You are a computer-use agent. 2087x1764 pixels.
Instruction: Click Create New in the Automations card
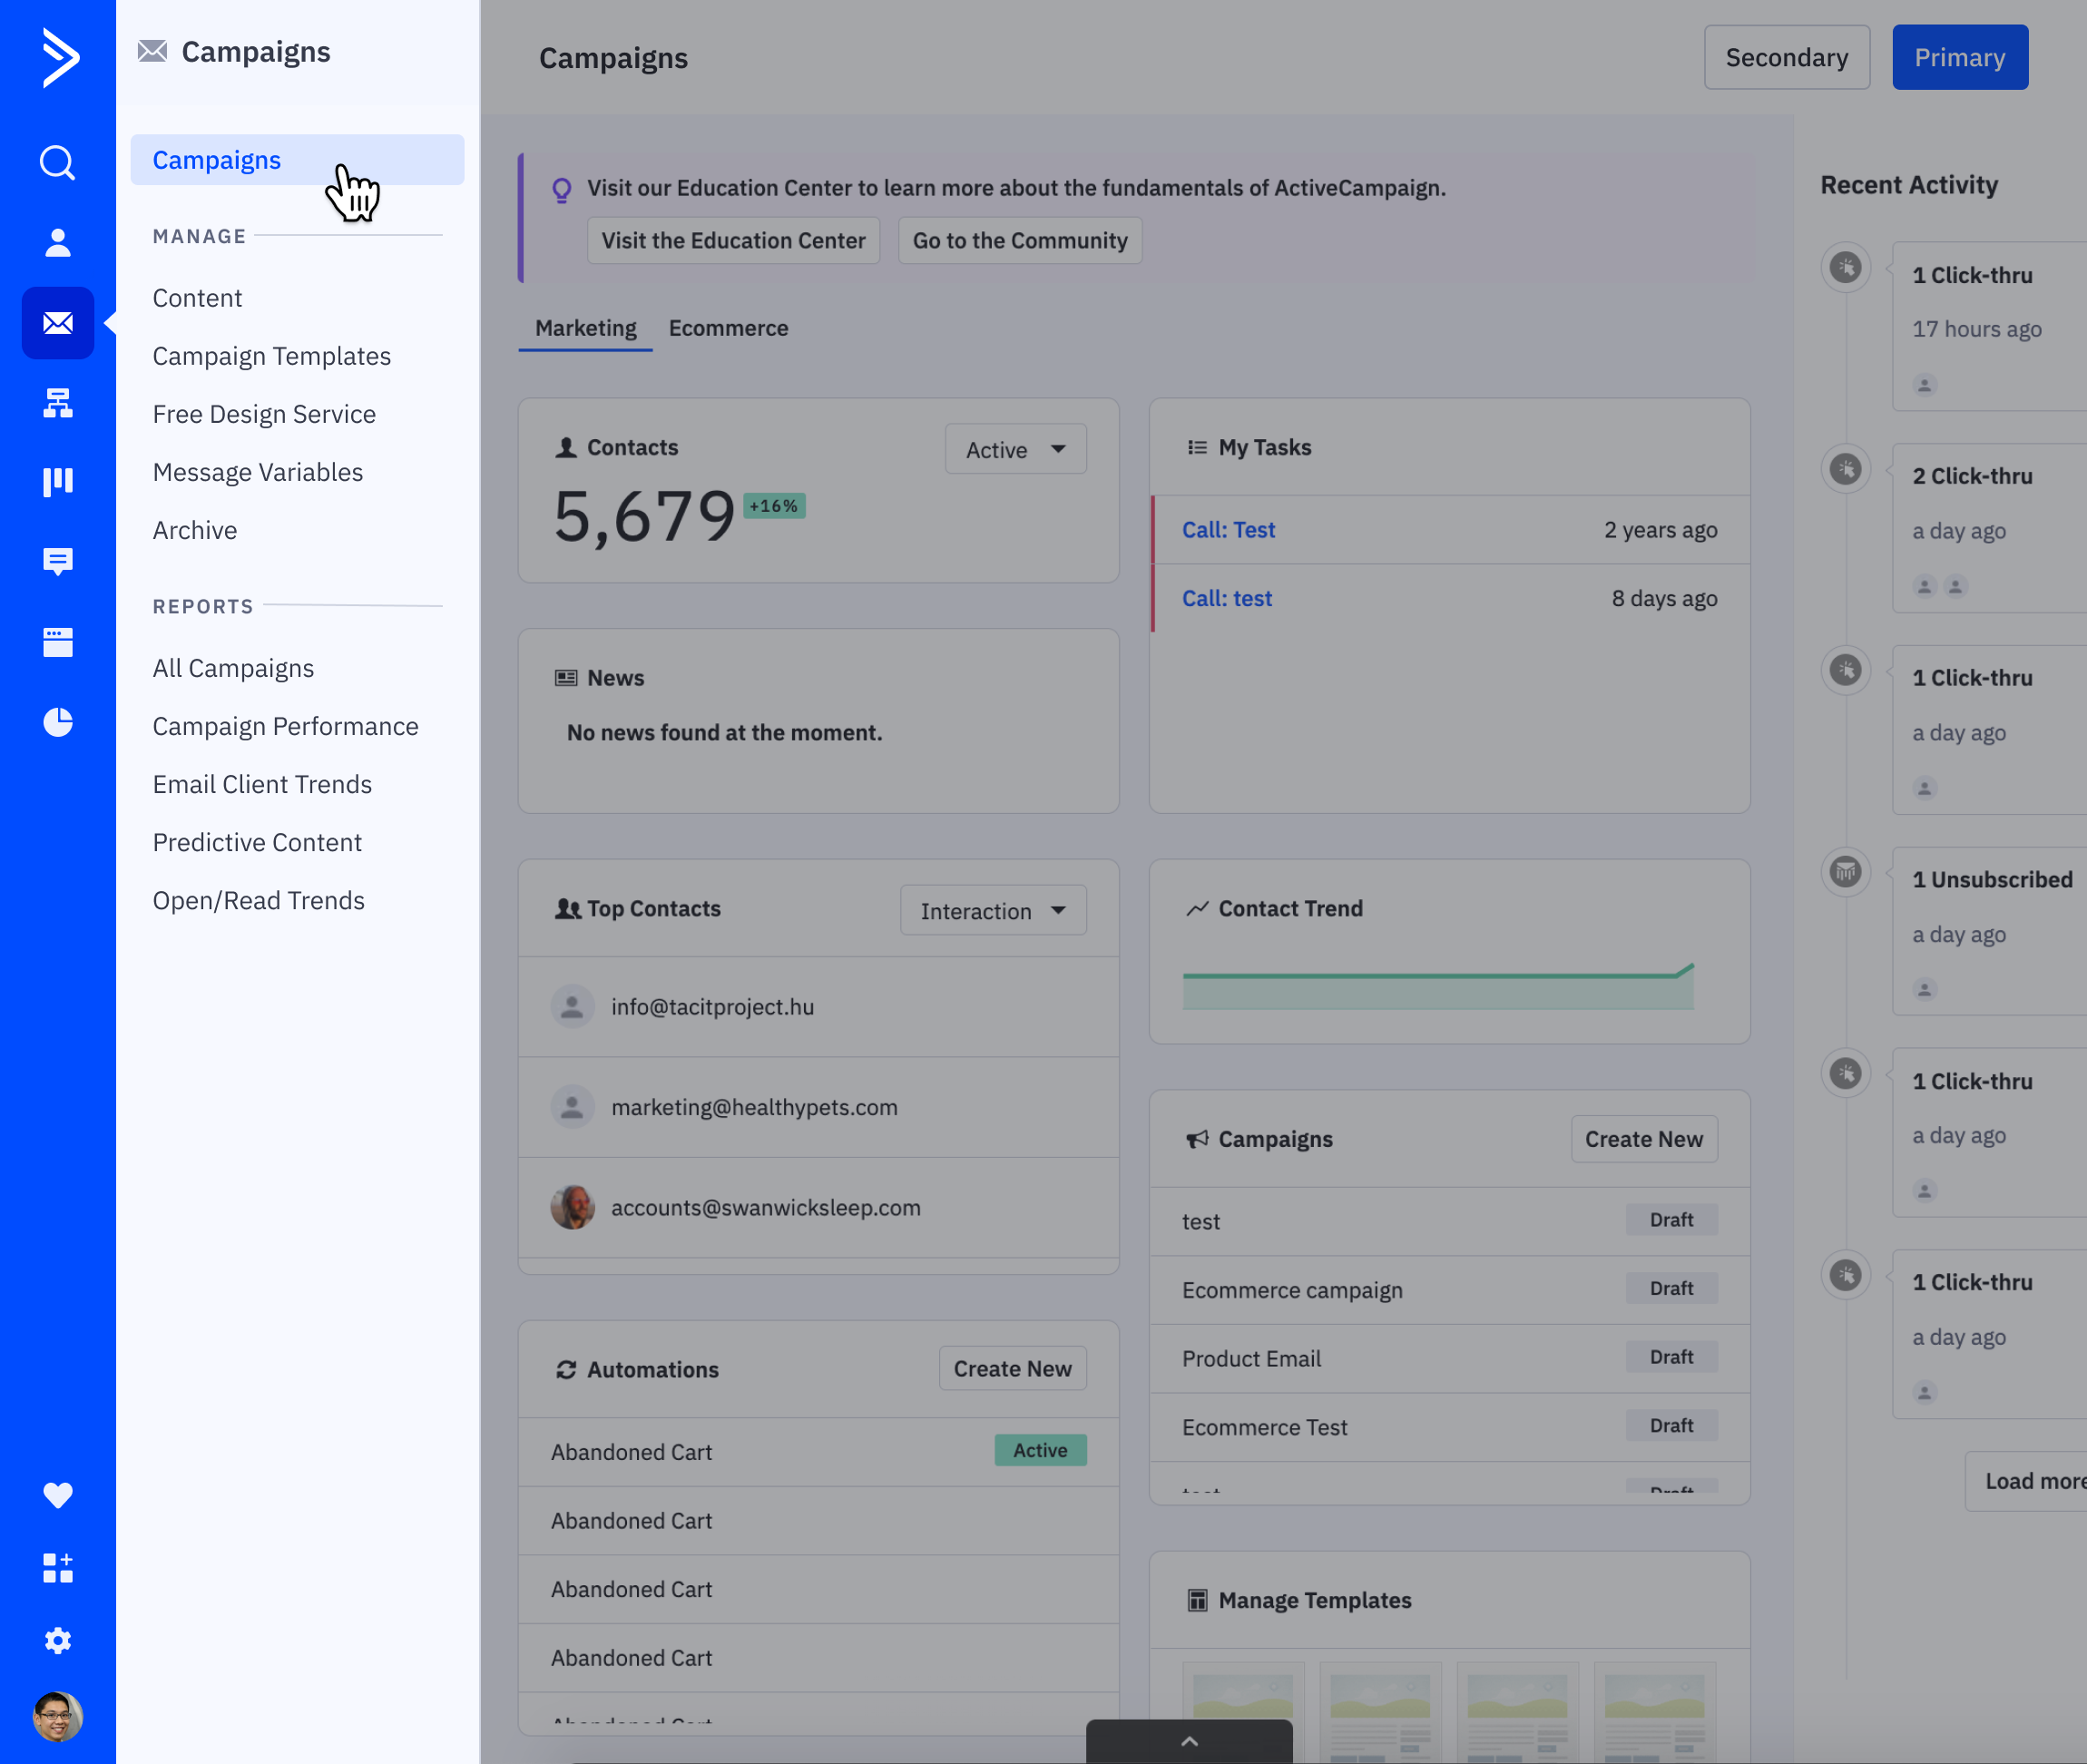tap(1012, 1369)
